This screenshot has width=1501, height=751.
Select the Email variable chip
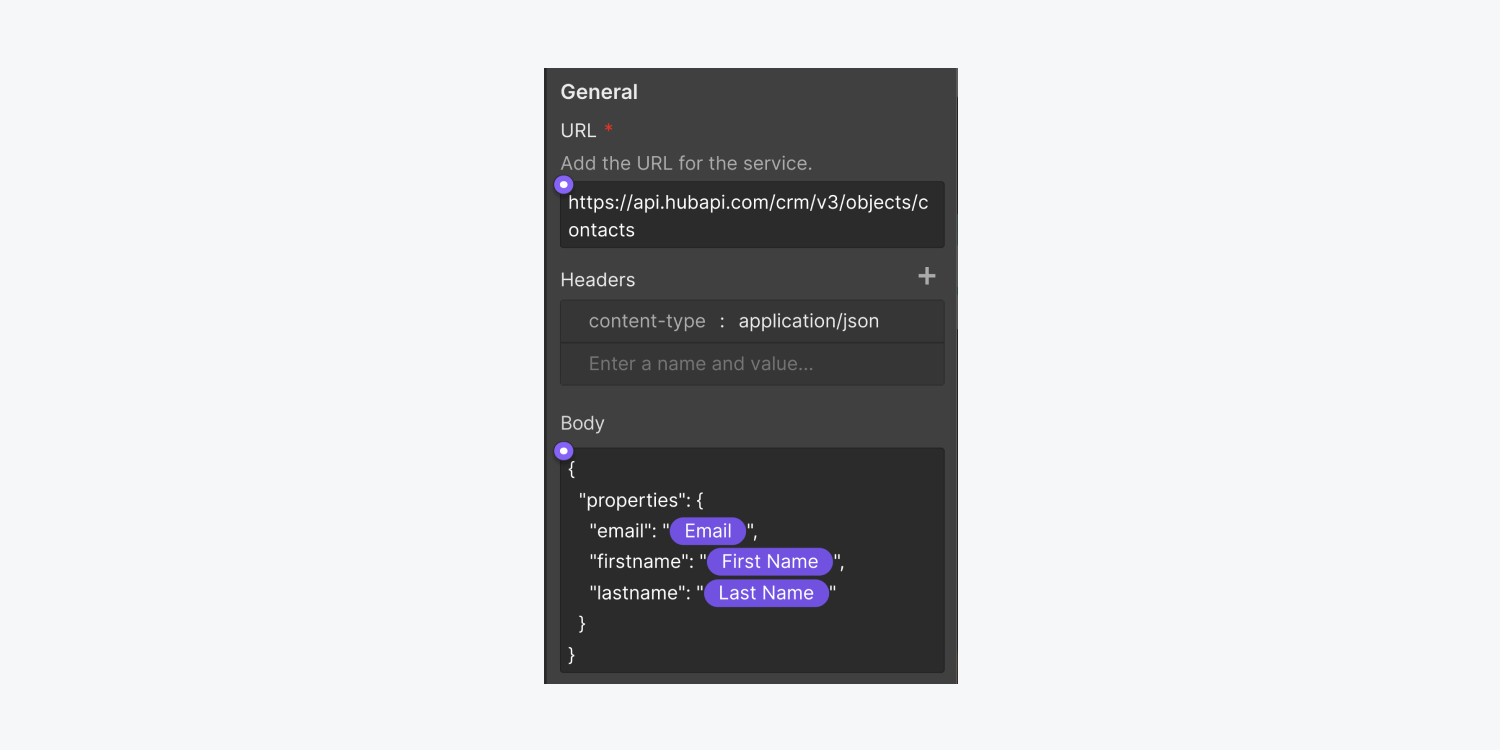pos(708,531)
